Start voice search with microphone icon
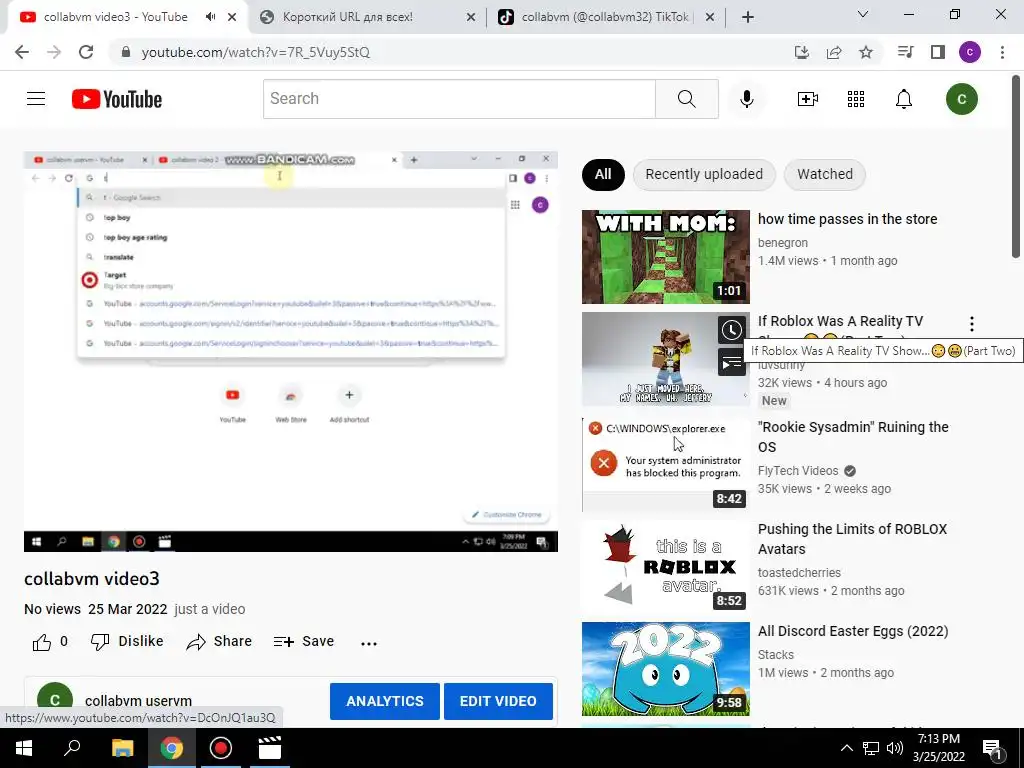 click(x=746, y=99)
